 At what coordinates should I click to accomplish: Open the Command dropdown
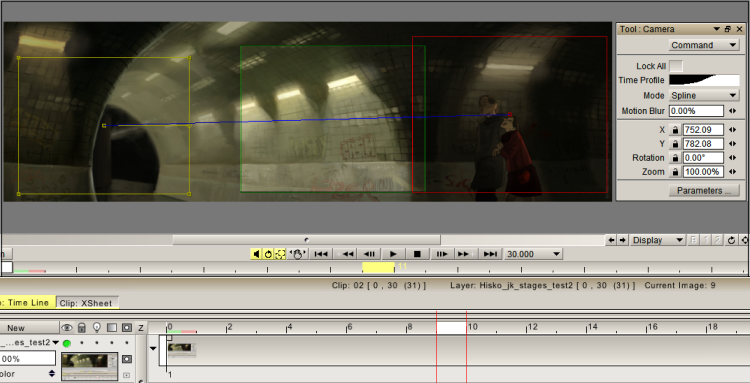click(704, 45)
